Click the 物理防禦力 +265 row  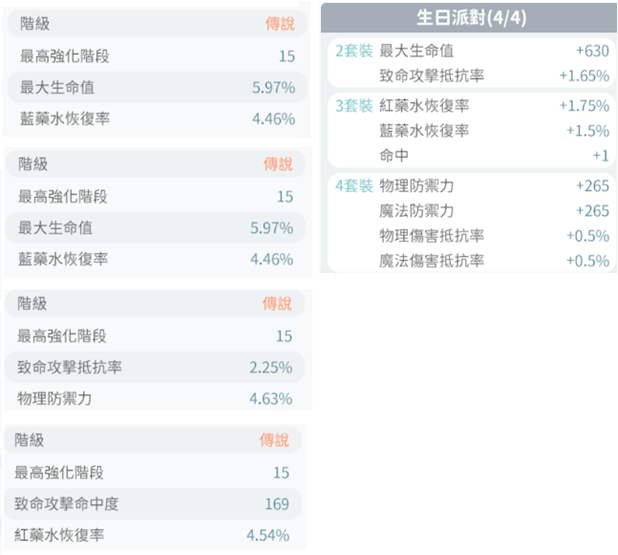pos(494,186)
